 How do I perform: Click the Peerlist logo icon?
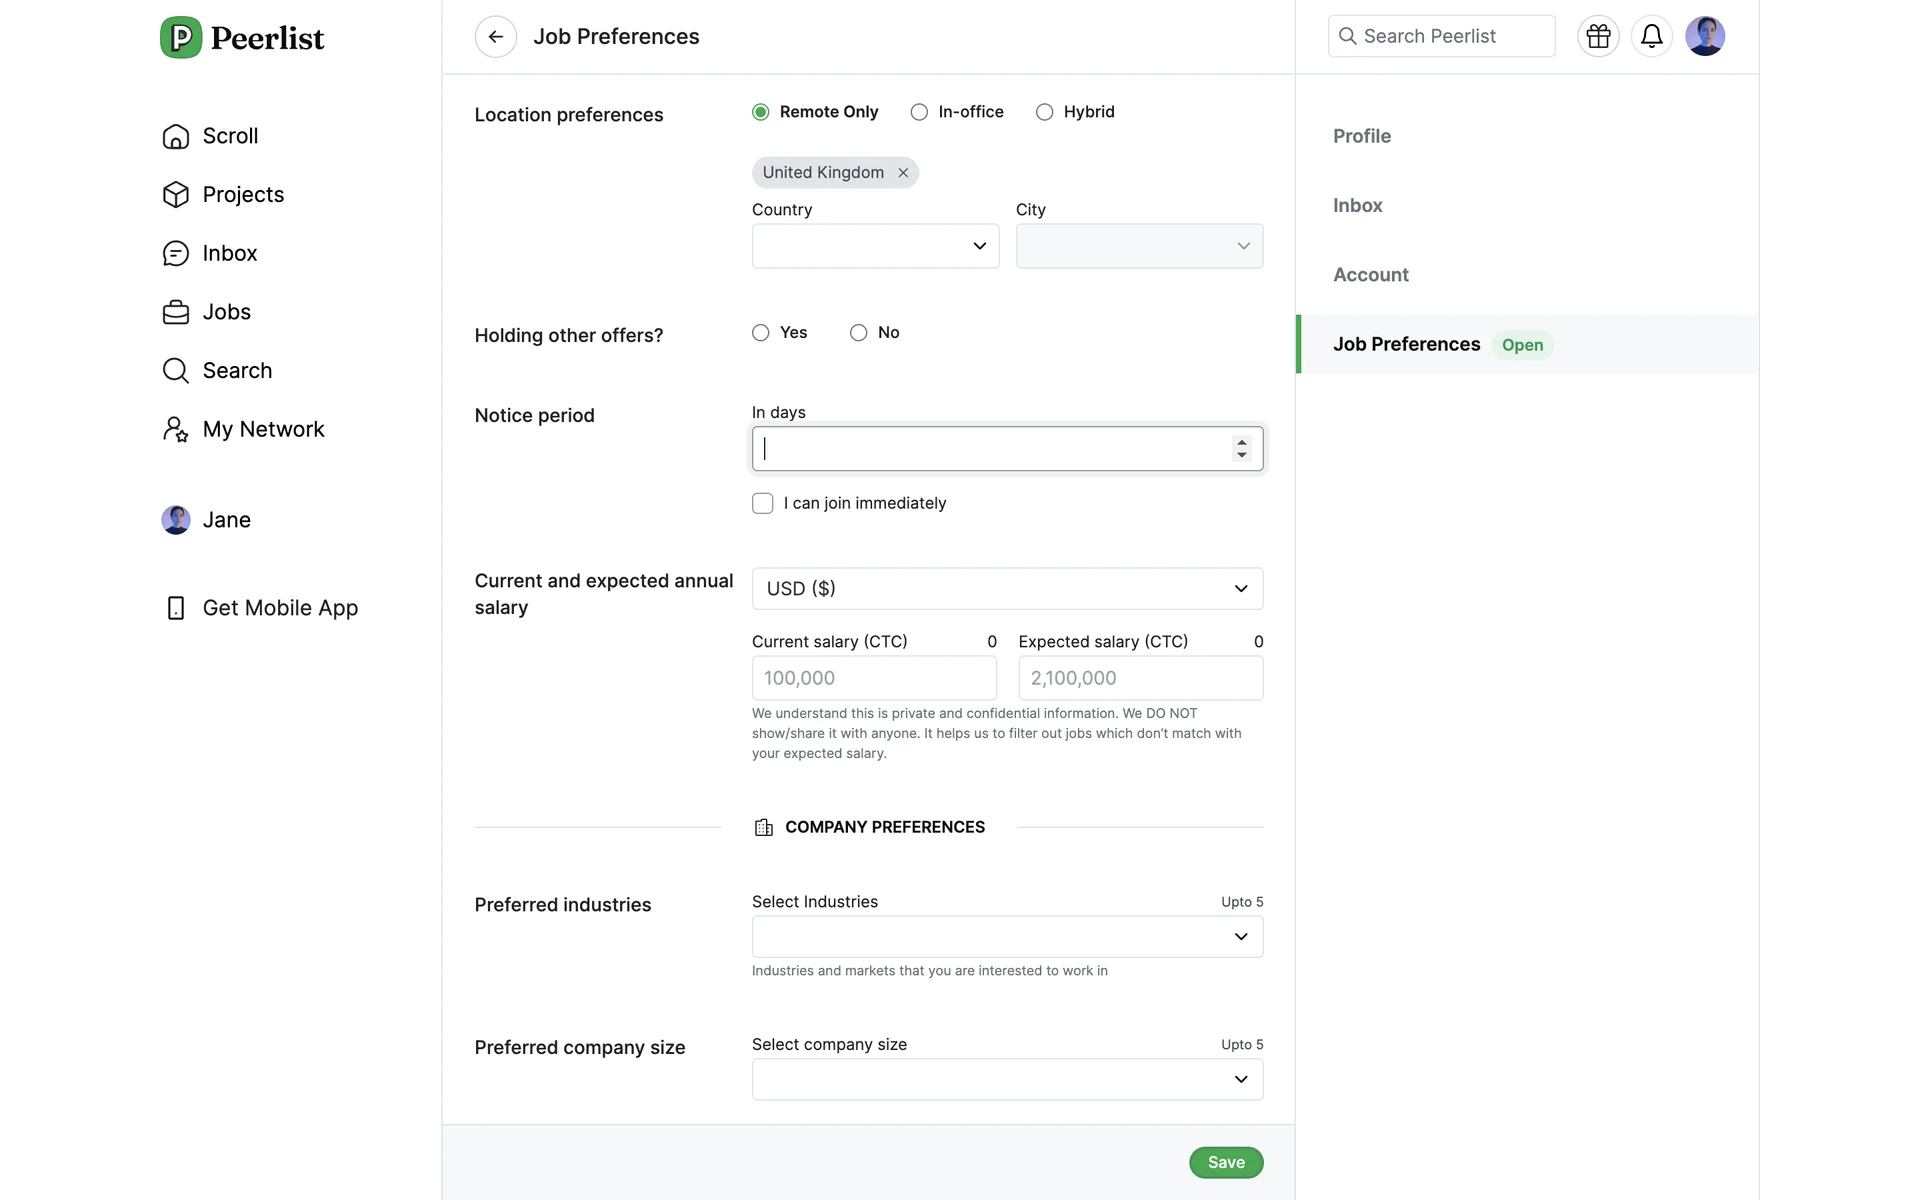181,38
